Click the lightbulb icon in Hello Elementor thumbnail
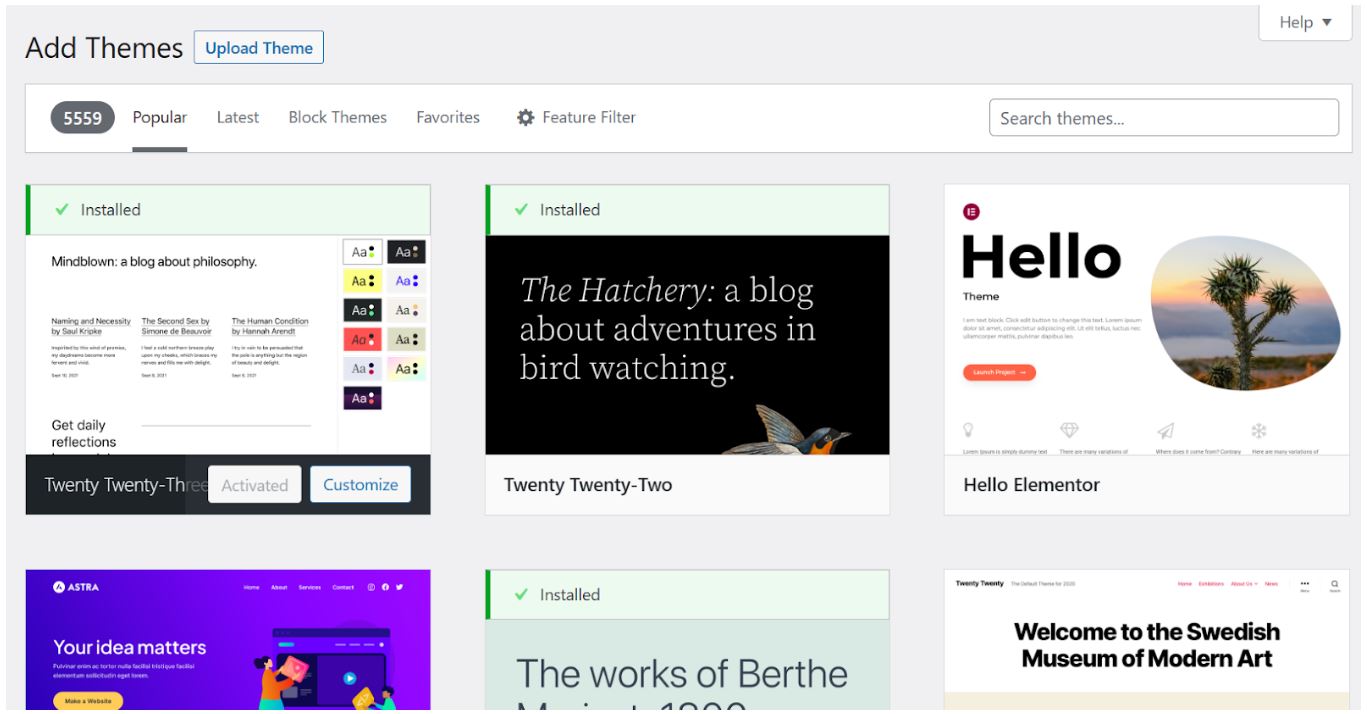This screenshot has height=714, width=1367. pyautogui.click(x=969, y=430)
